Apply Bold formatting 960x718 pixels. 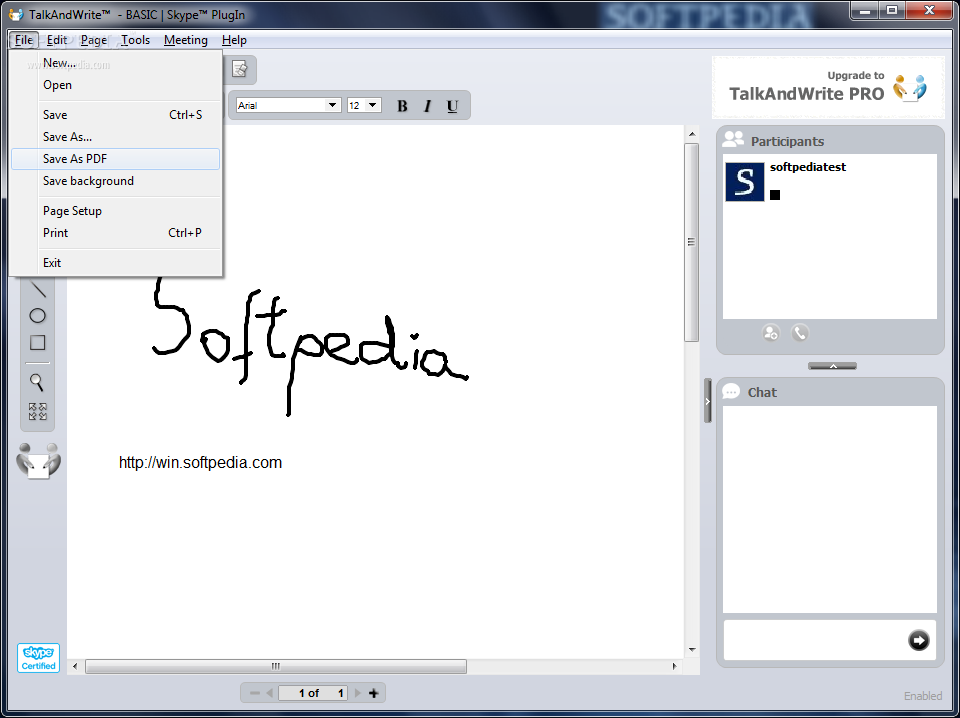point(402,106)
